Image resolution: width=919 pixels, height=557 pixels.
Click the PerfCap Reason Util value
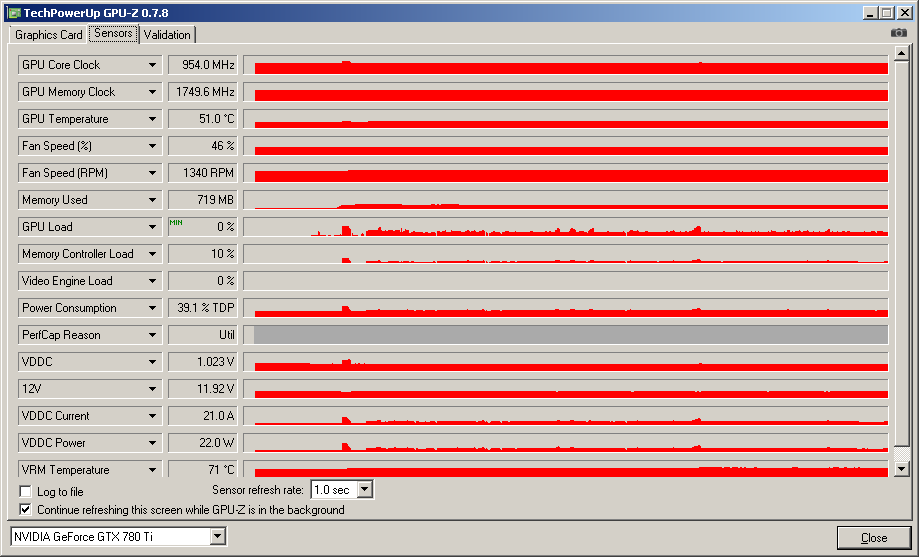pos(202,335)
